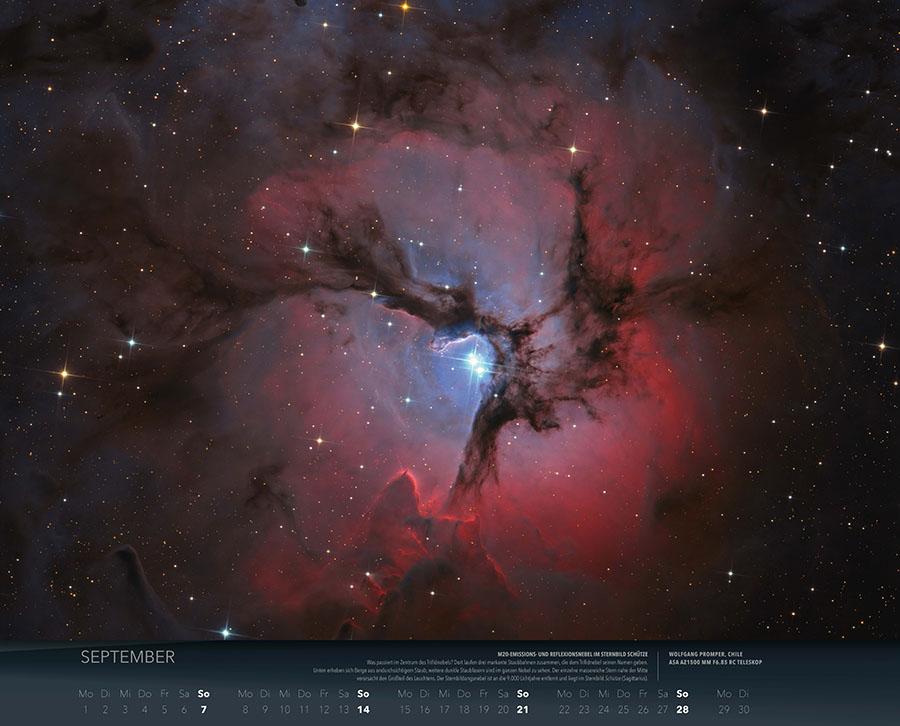Screen dimensions: 900x726
Task: Click Monday the 1st date
Action: 85,709
